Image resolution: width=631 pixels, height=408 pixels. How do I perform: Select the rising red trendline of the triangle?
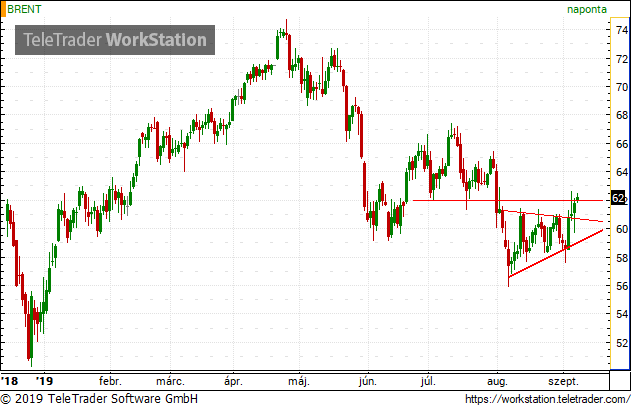pyautogui.click(x=556, y=253)
